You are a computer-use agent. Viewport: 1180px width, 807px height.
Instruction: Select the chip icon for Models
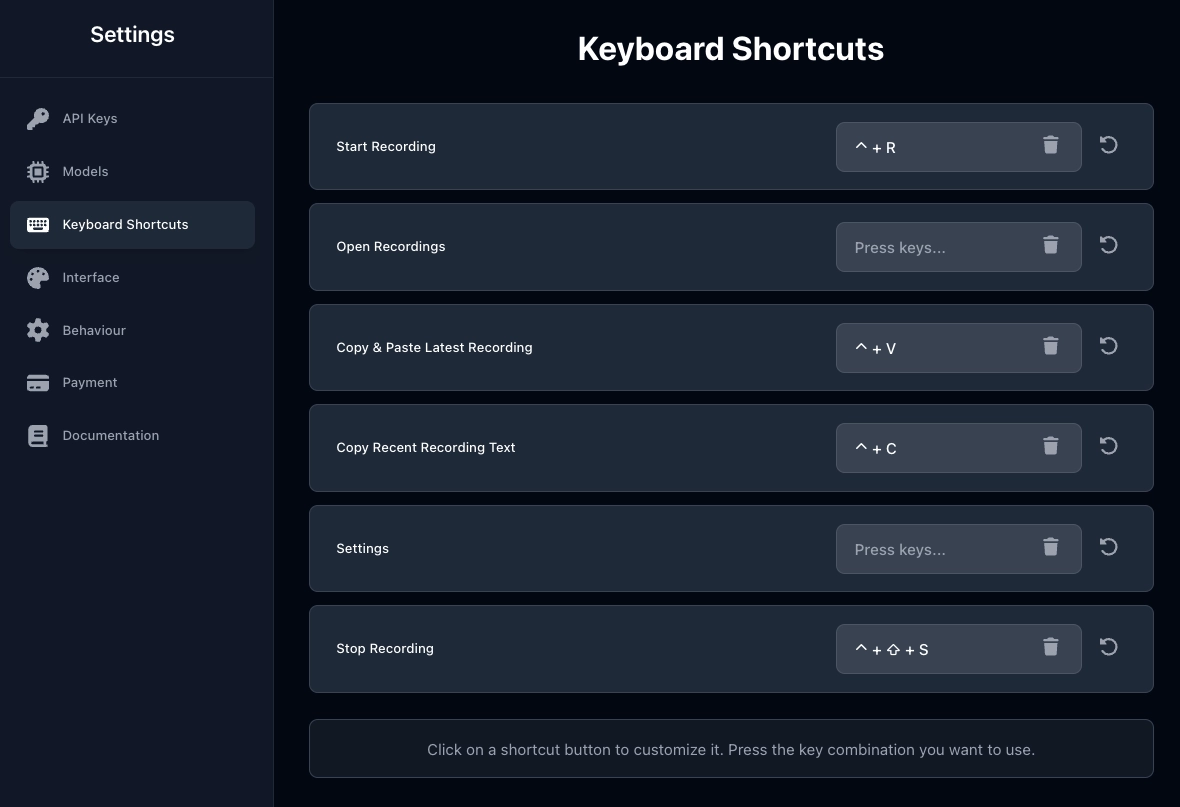(x=38, y=171)
